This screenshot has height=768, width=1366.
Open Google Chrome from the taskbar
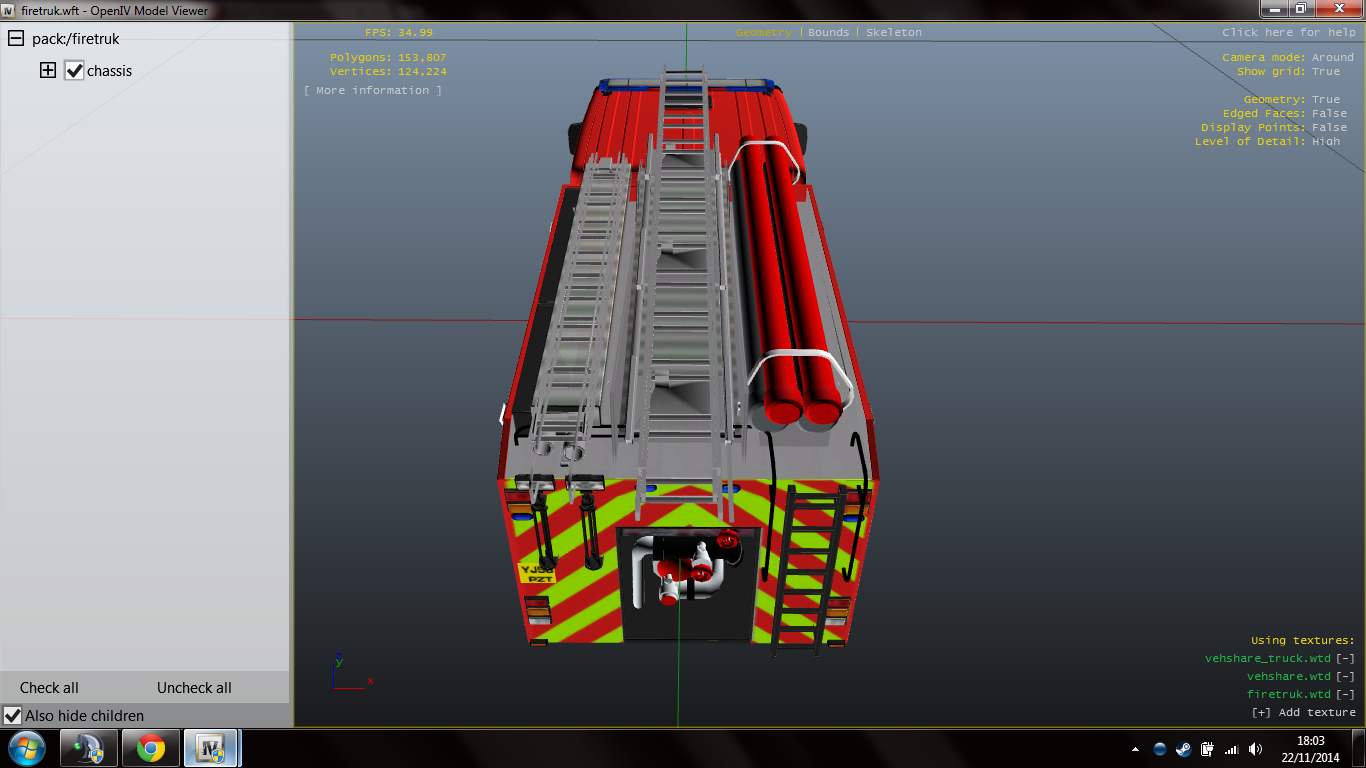click(151, 748)
